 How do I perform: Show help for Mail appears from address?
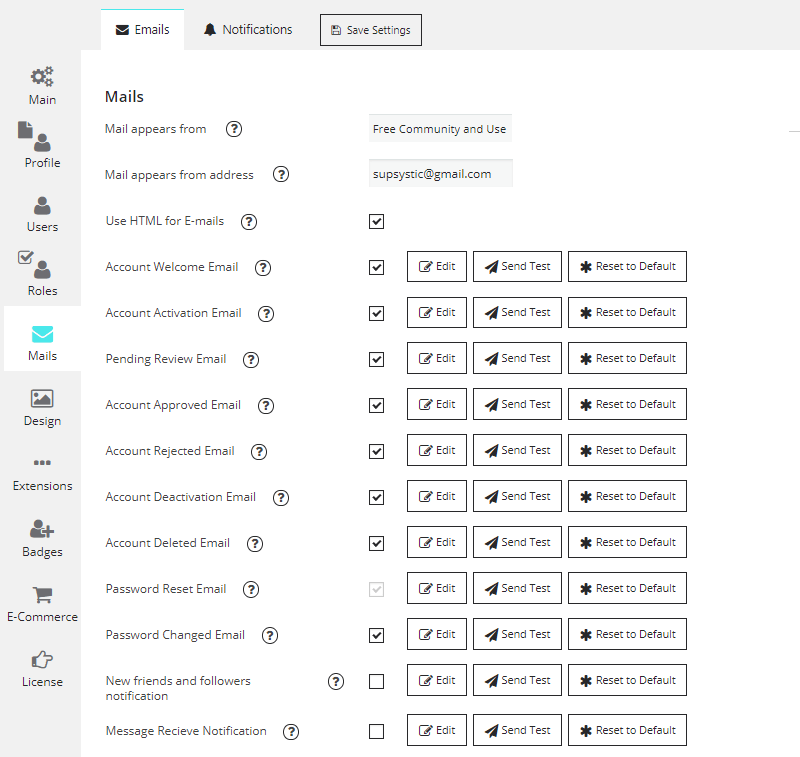point(281,174)
